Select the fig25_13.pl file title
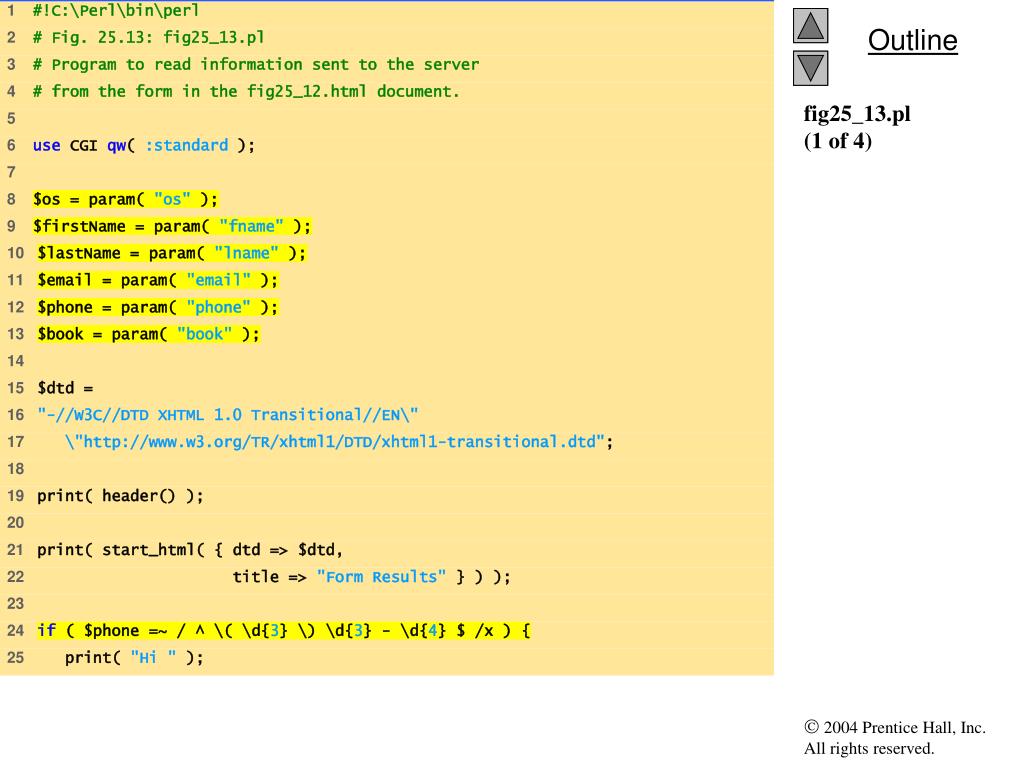 tap(857, 114)
